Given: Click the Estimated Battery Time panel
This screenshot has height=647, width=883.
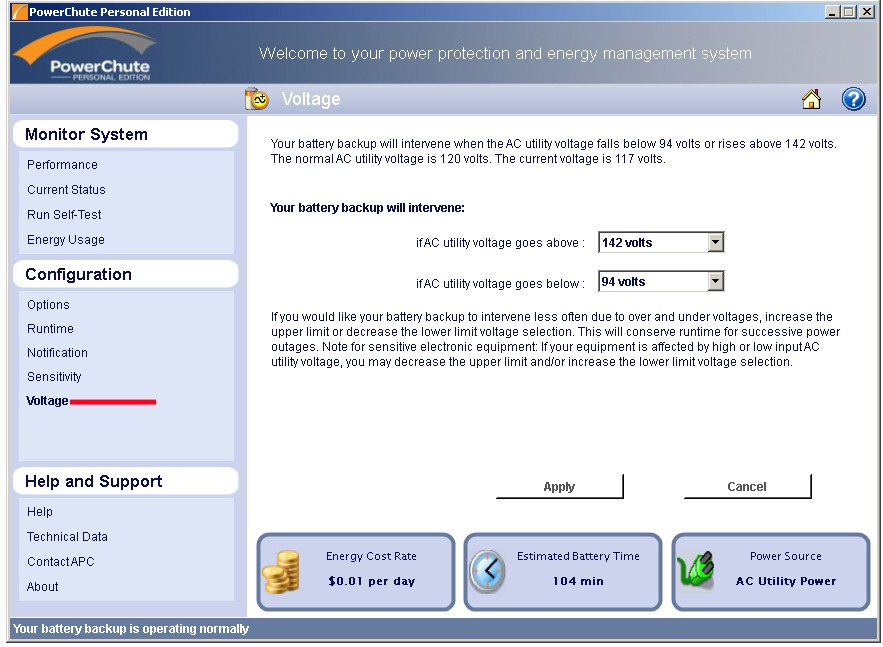Looking at the screenshot, I should click(x=563, y=572).
